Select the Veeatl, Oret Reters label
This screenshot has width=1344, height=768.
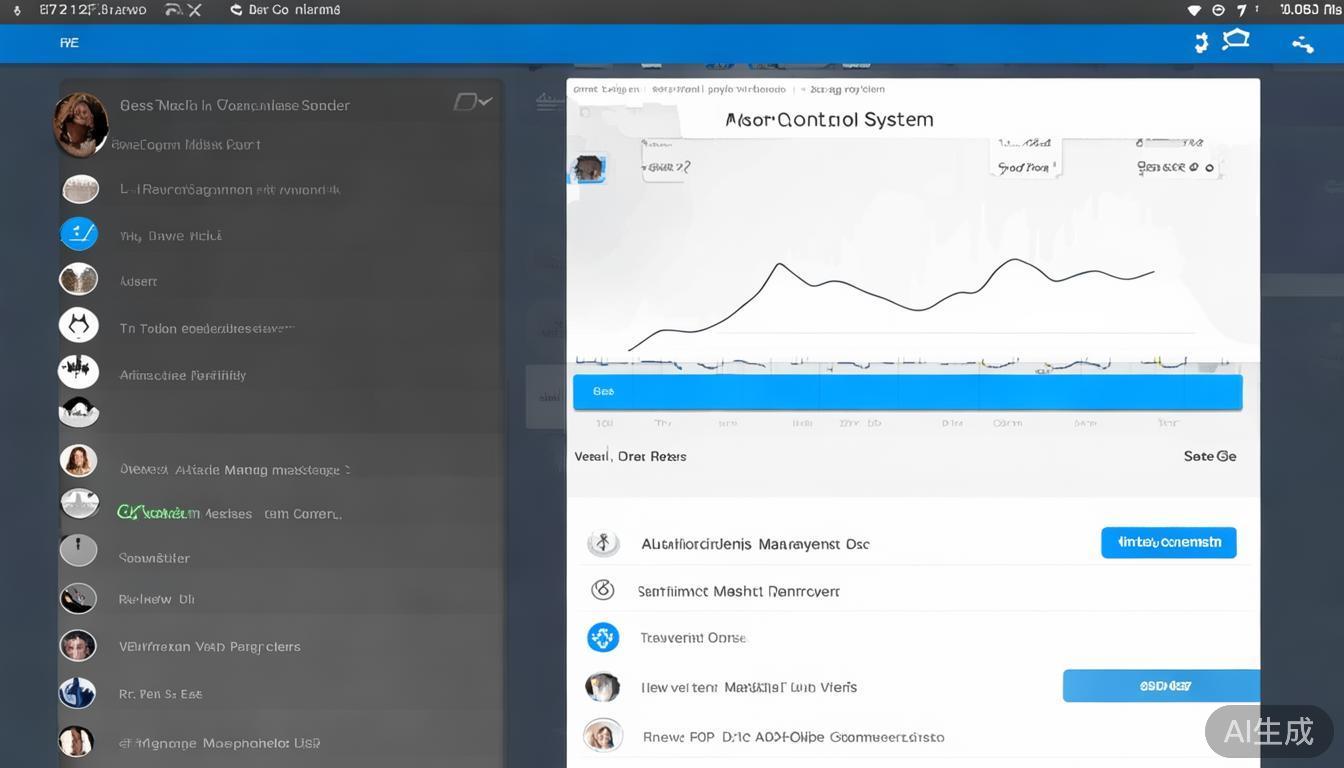coord(630,456)
